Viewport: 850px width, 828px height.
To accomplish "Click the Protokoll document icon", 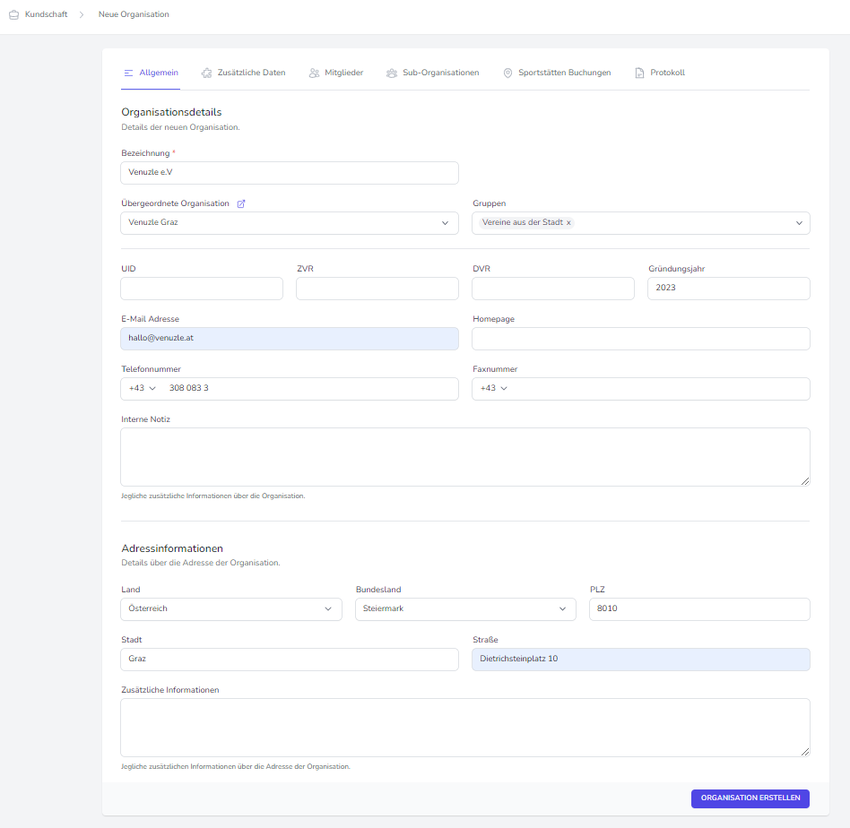I will pos(640,73).
